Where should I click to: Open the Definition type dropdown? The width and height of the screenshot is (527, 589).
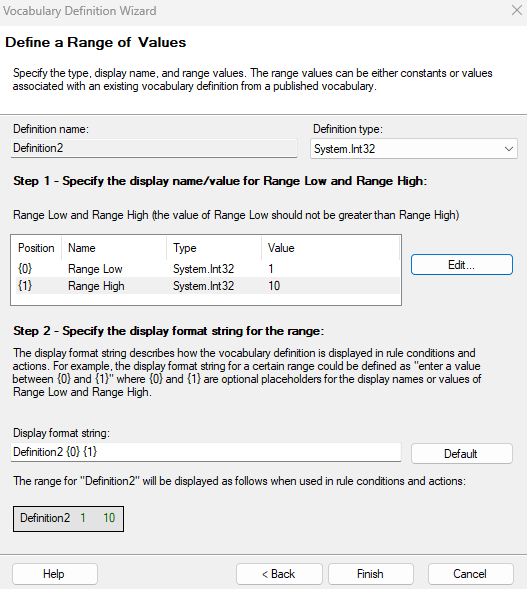[414, 149]
